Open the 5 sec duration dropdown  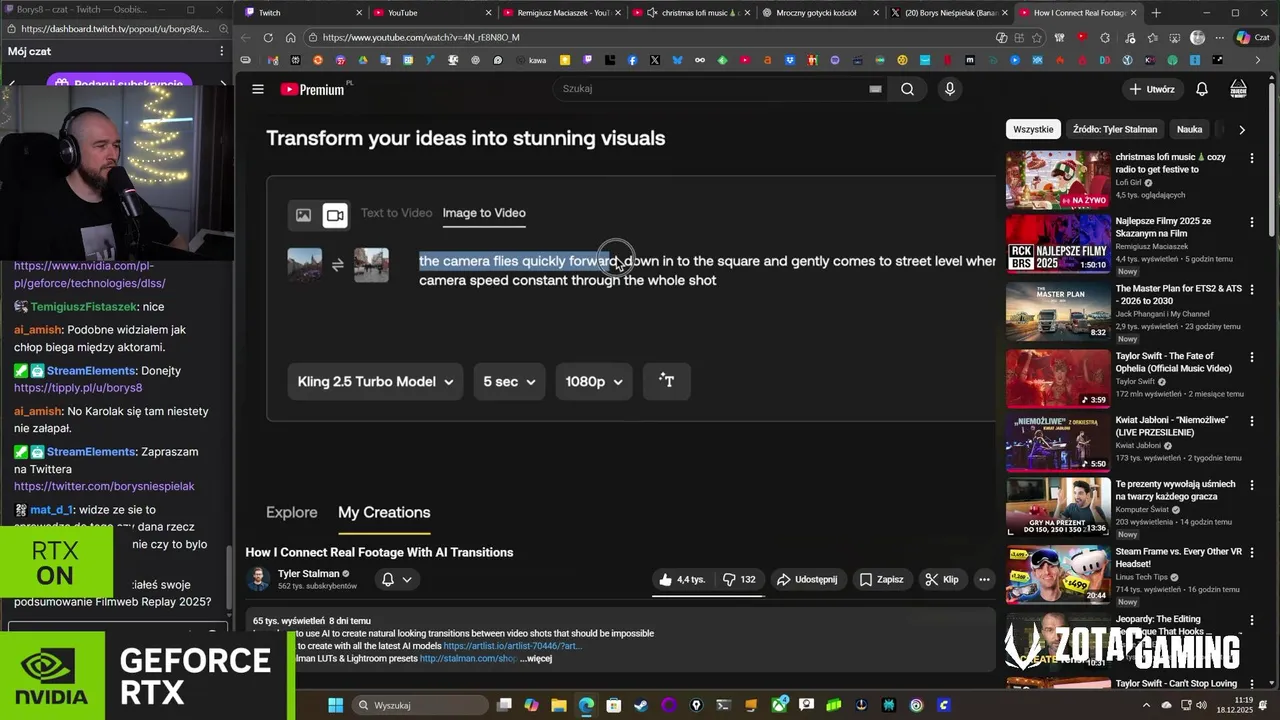tap(509, 382)
